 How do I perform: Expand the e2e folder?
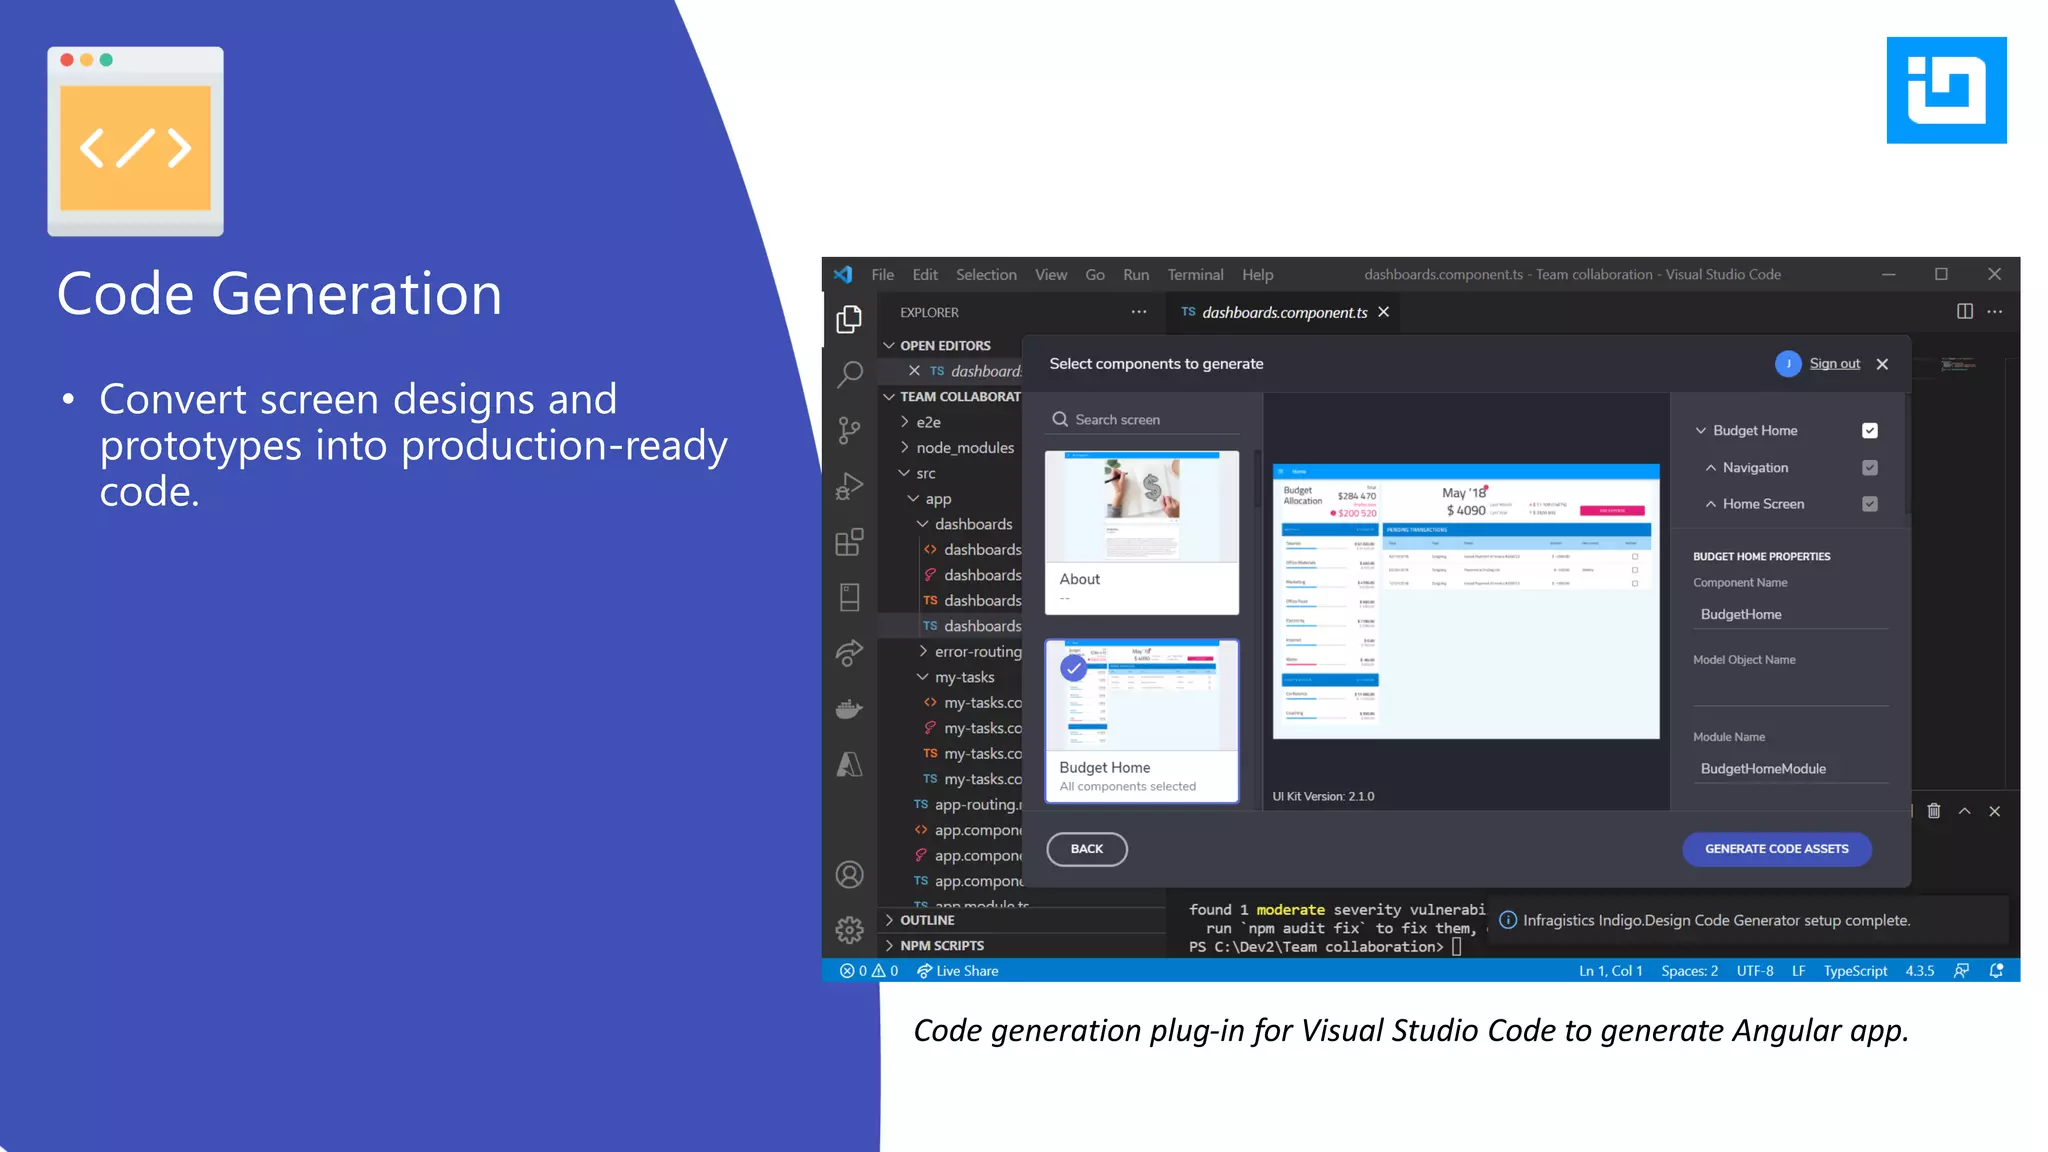(x=904, y=422)
